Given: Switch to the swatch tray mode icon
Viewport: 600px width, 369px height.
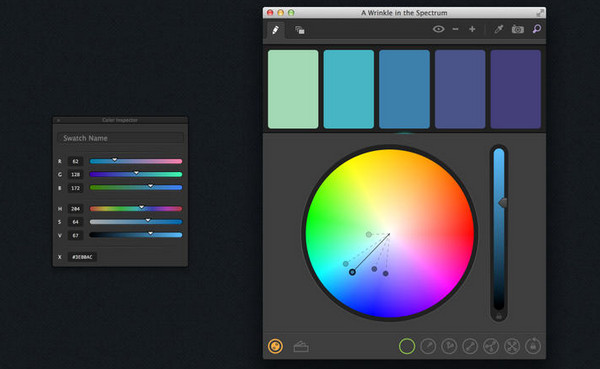Looking at the screenshot, I should click(x=301, y=346).
